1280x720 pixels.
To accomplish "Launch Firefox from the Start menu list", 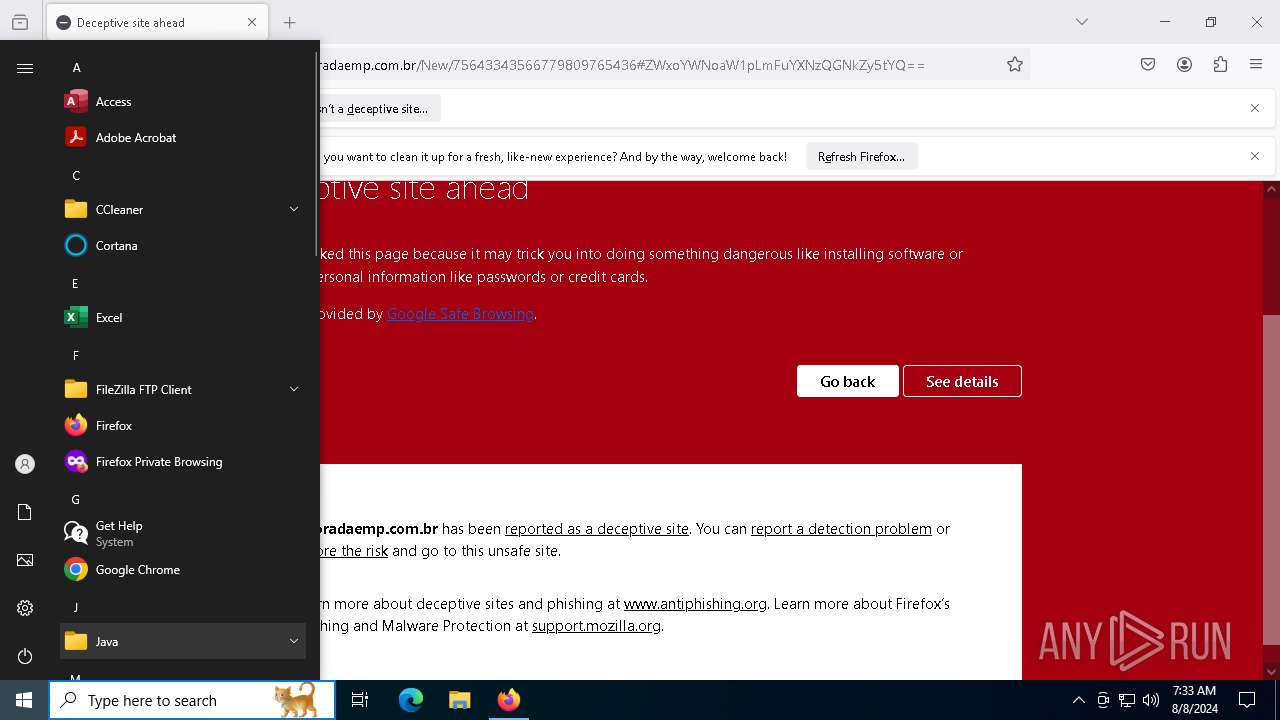I will tap(183, 425).
